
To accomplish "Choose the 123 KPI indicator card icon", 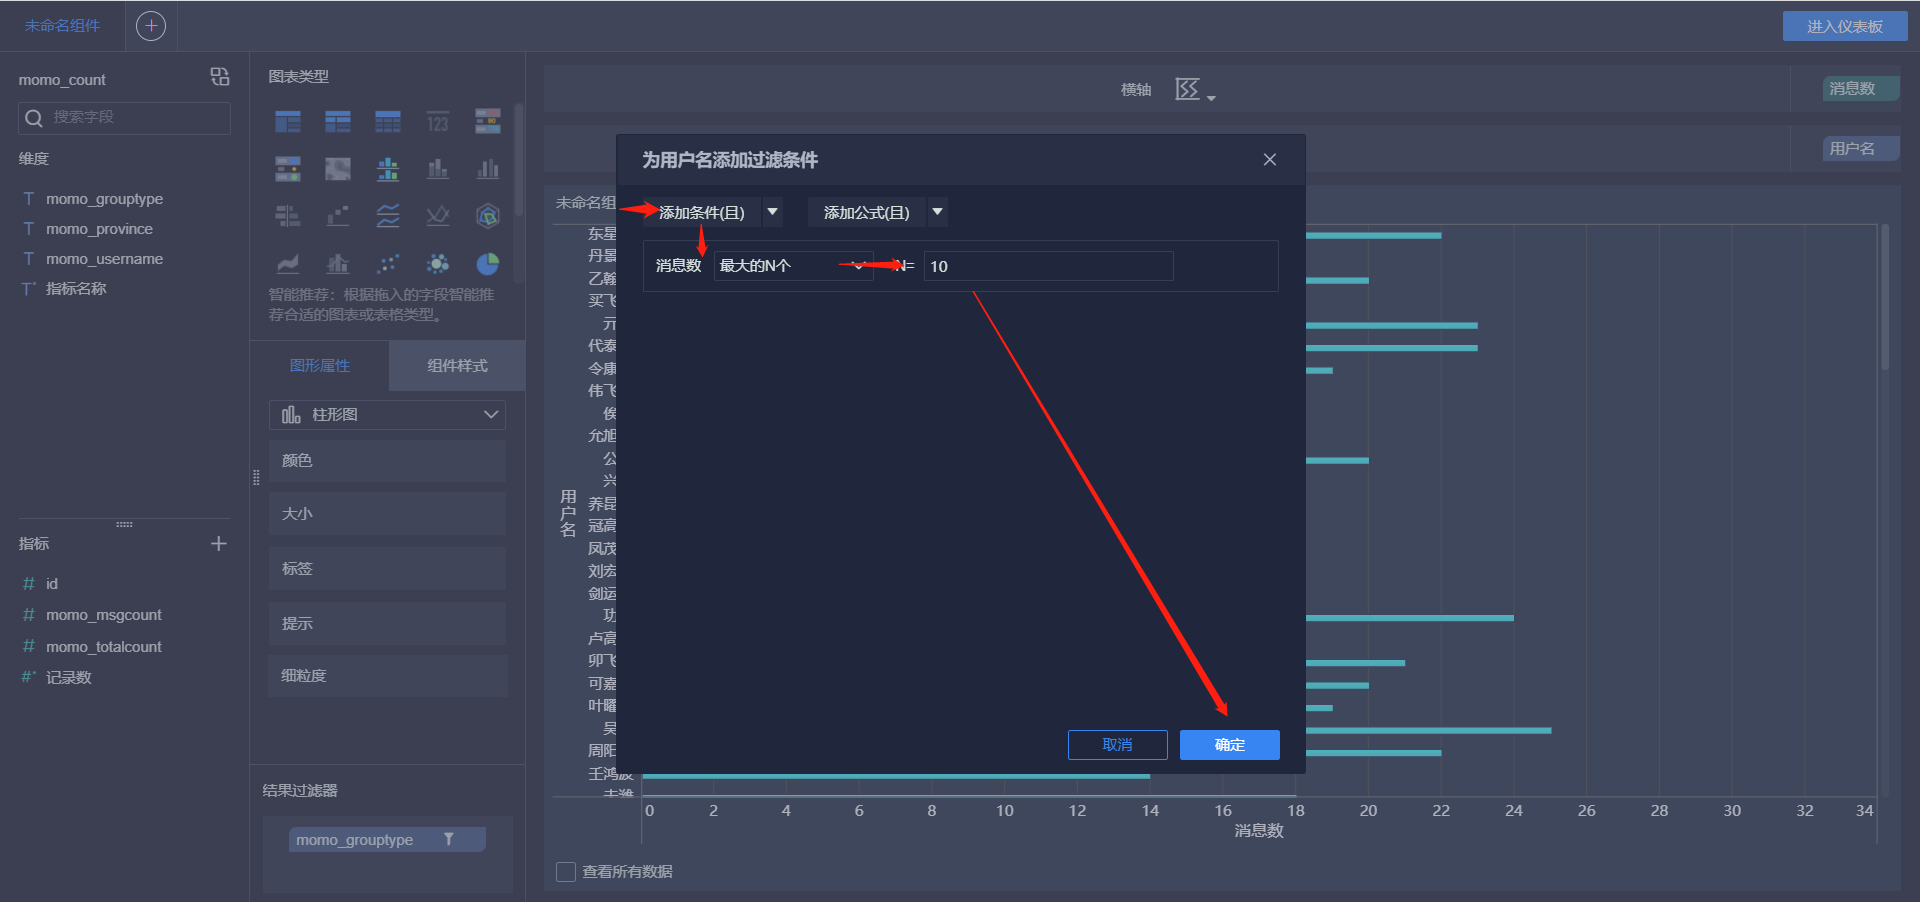I will pos(438,122).
